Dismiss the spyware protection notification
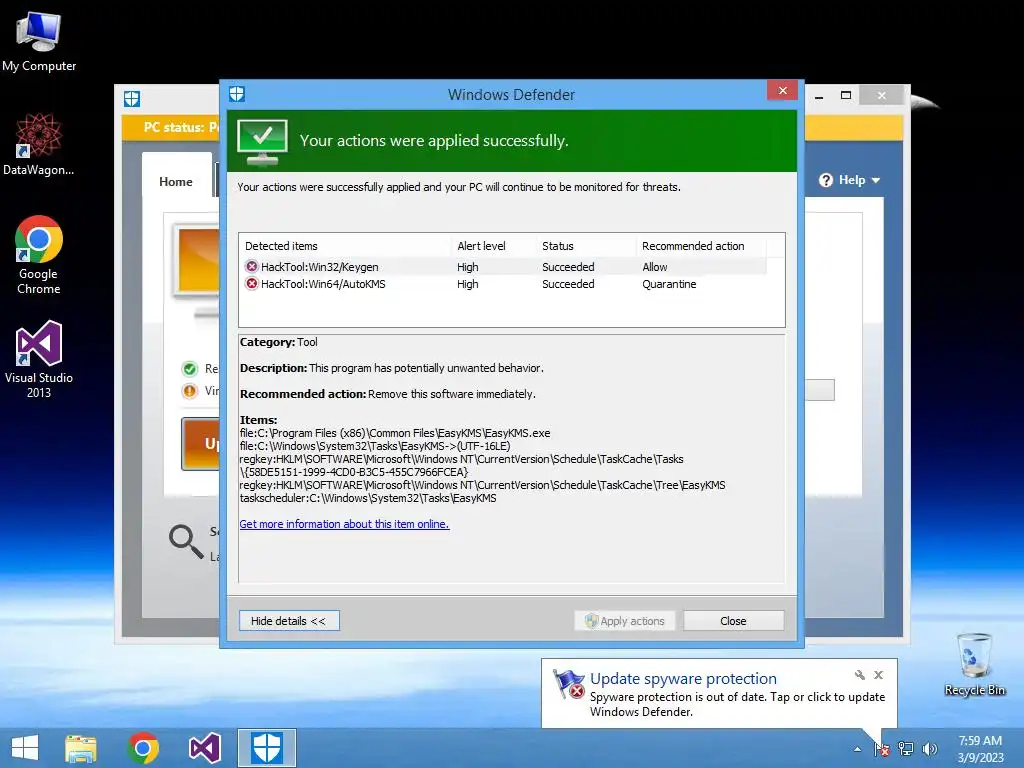Image resolution: width=1024 pixels, height=768 pixels. click(878, 675)
